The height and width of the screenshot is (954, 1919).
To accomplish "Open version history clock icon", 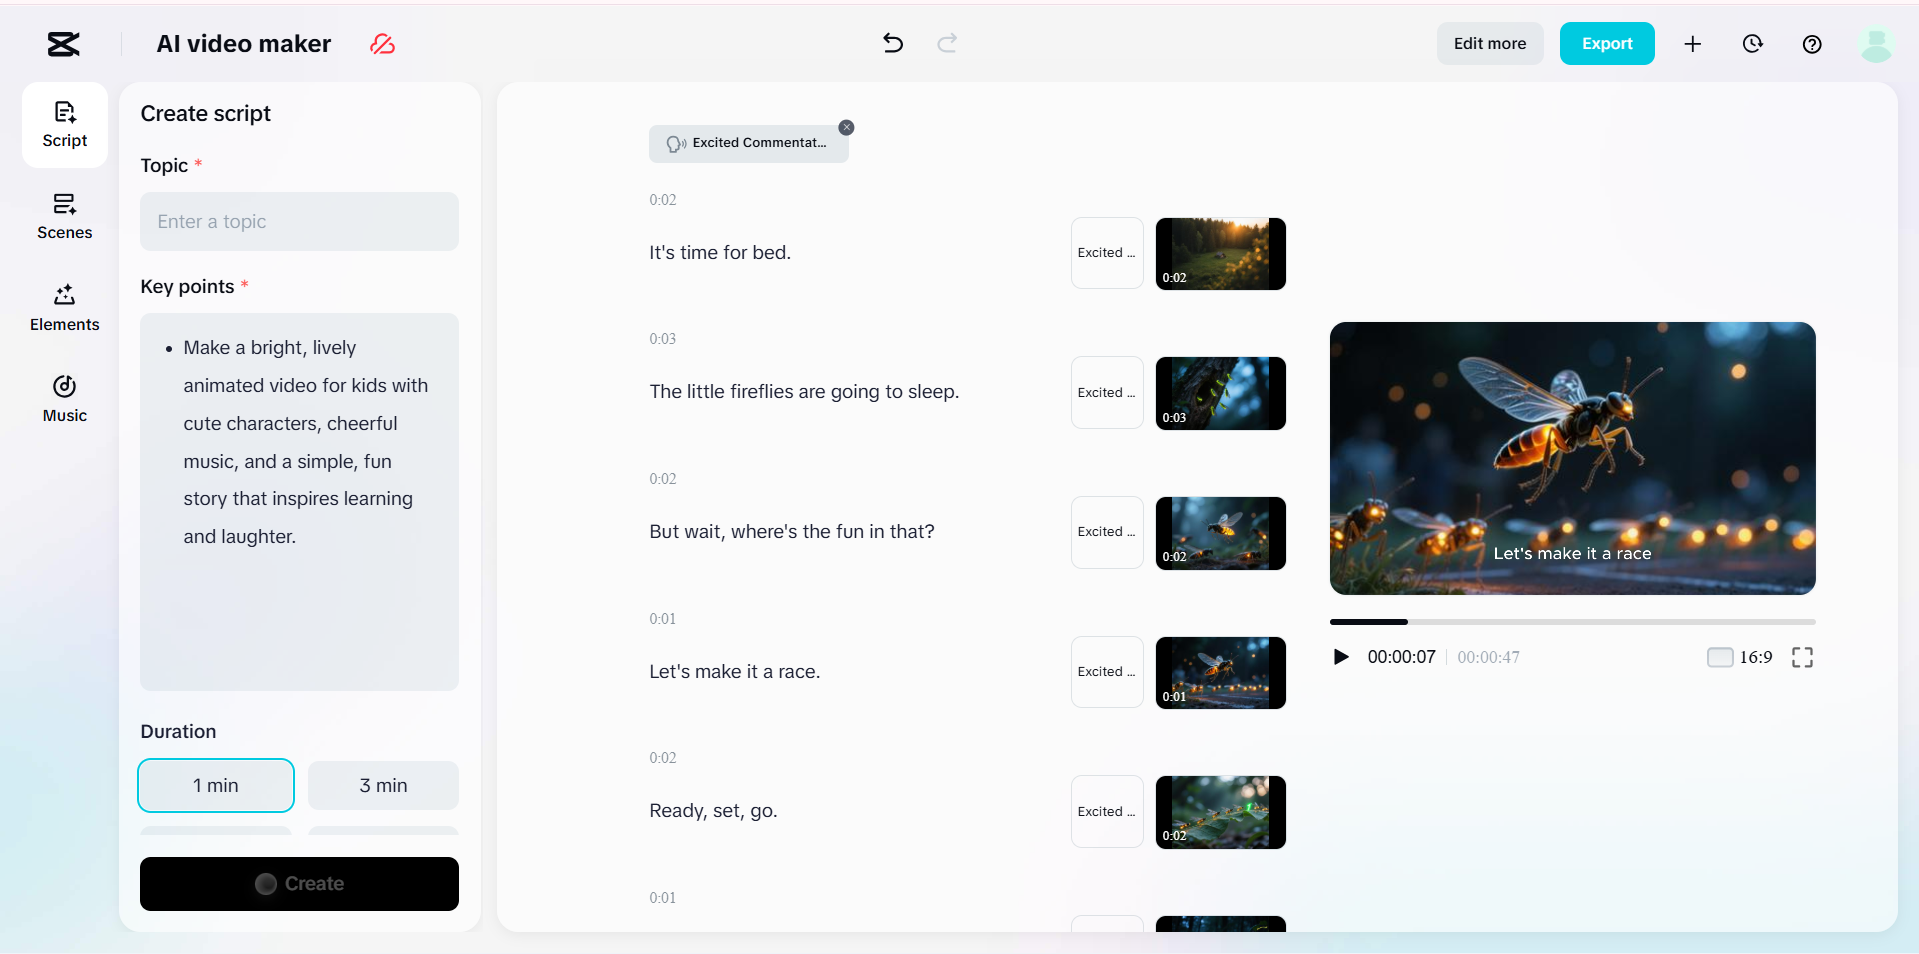I will [1752, 44].
